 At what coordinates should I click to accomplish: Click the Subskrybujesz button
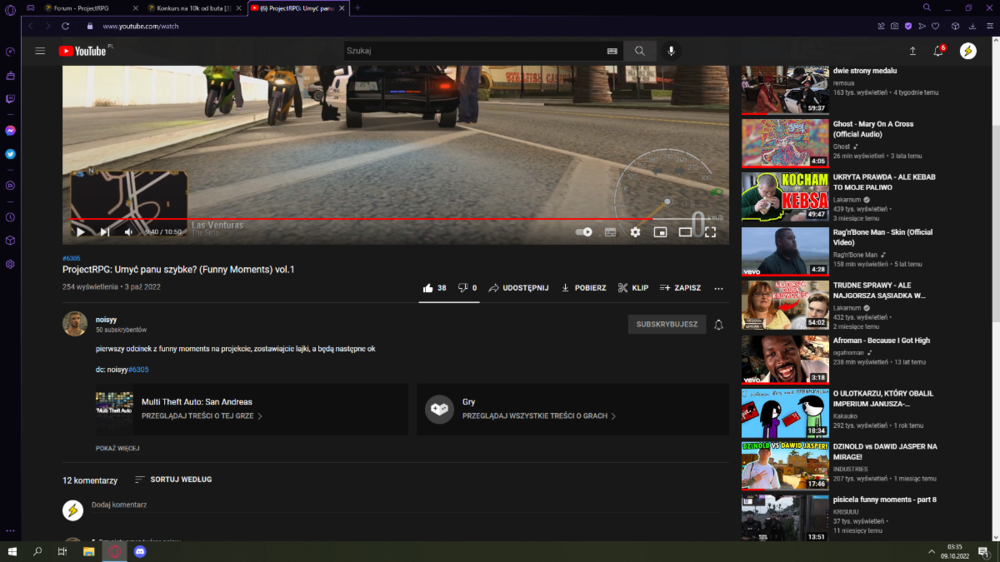coord(666,324)
